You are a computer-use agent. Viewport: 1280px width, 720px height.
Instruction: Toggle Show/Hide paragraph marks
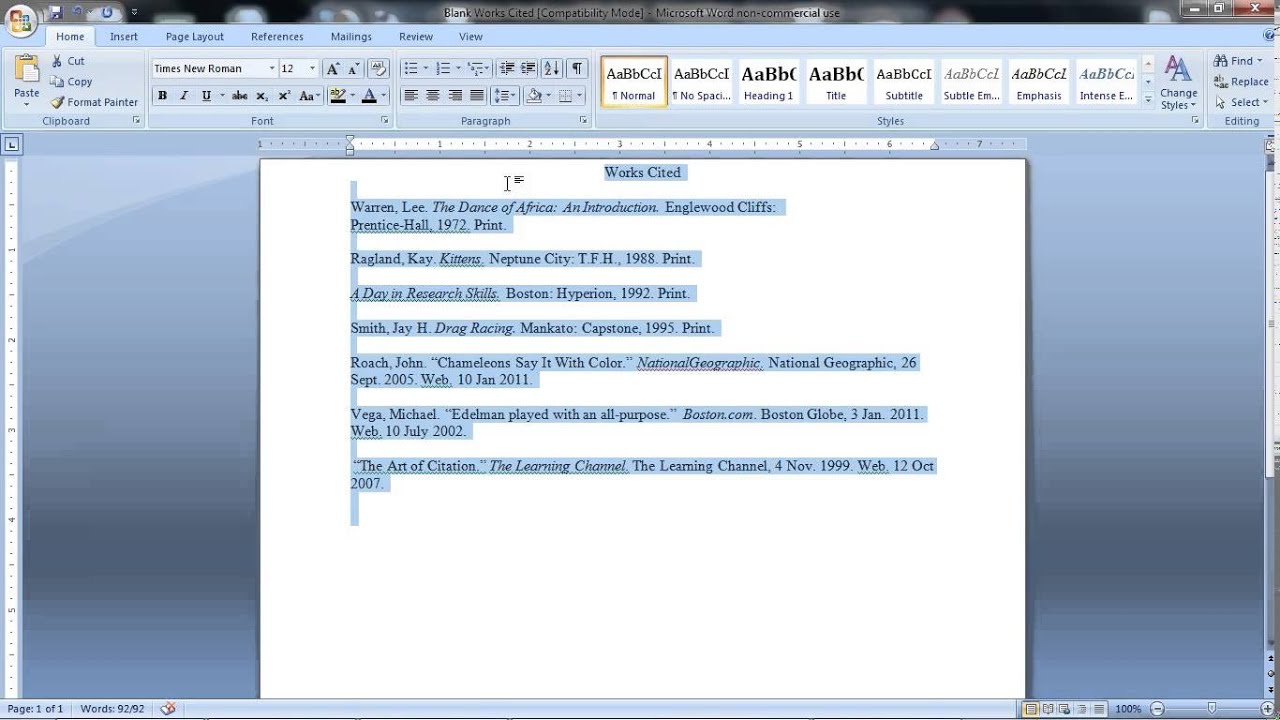(x=577, y=69)
